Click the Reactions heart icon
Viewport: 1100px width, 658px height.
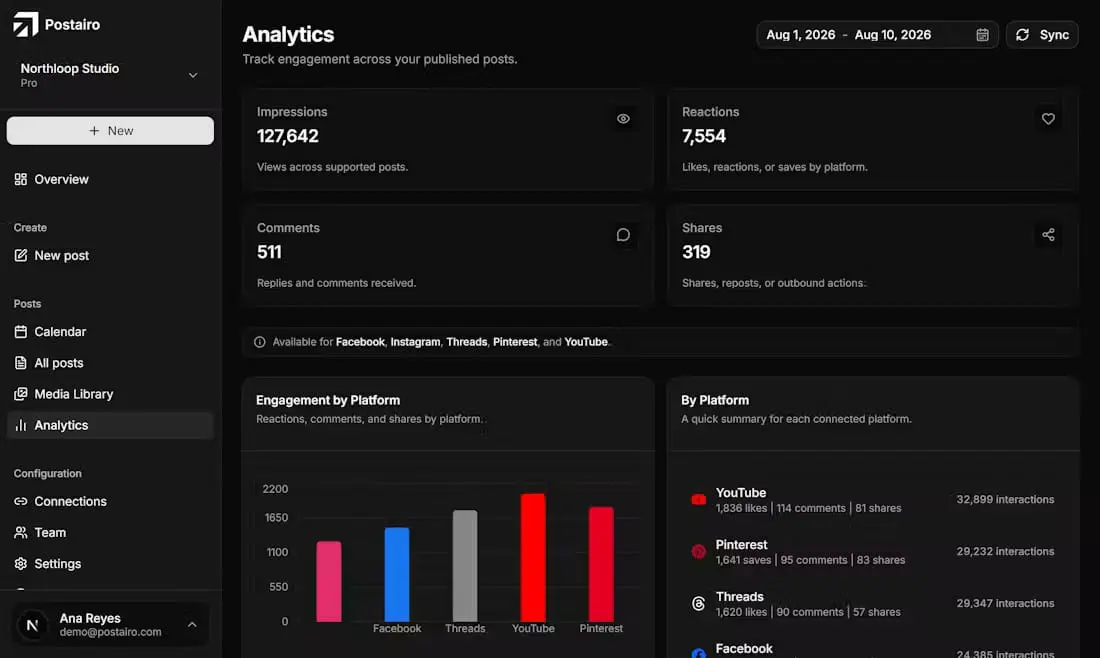click(1048, 119)
